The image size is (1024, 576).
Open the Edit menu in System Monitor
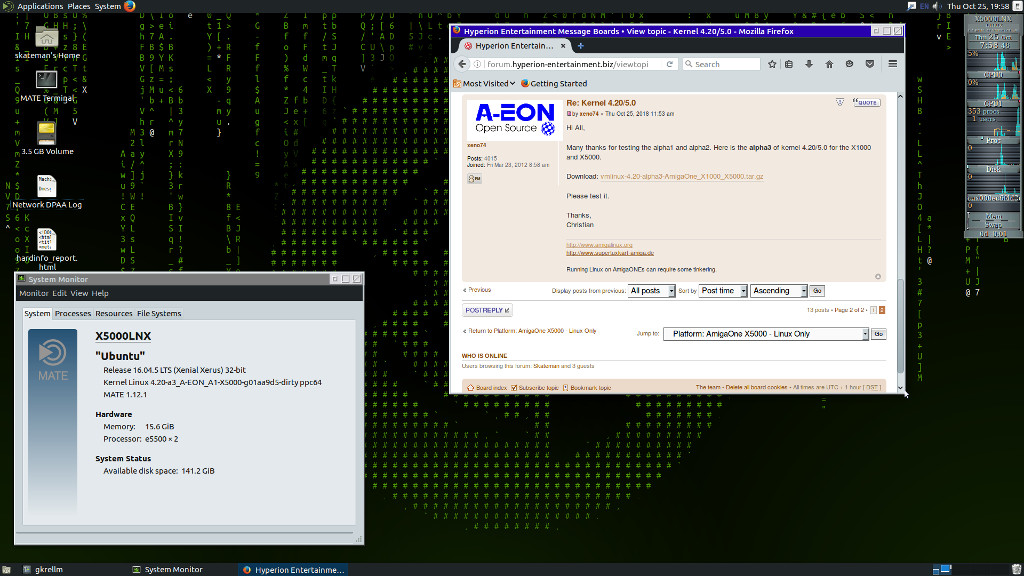(59, 293)
